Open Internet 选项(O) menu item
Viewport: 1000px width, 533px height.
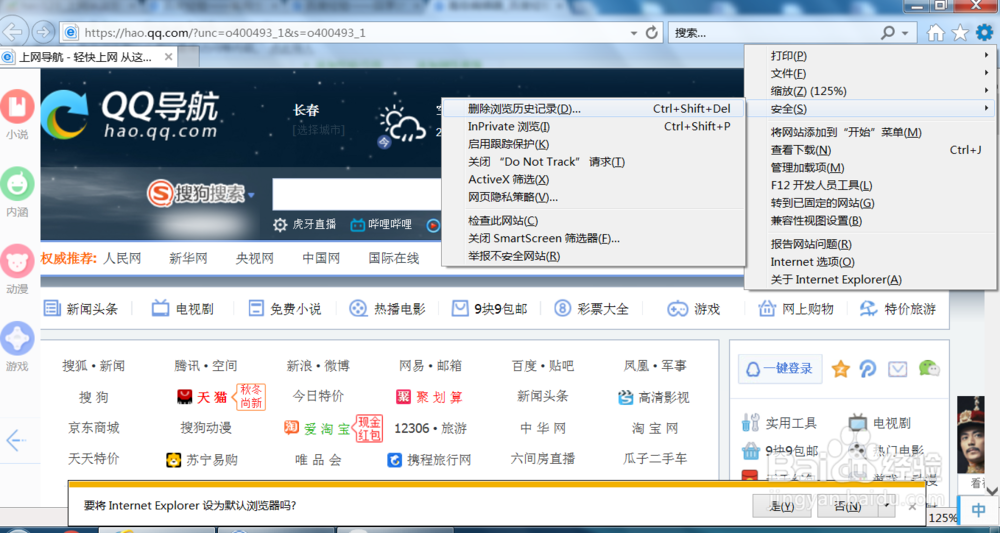[x=869, y=261]
